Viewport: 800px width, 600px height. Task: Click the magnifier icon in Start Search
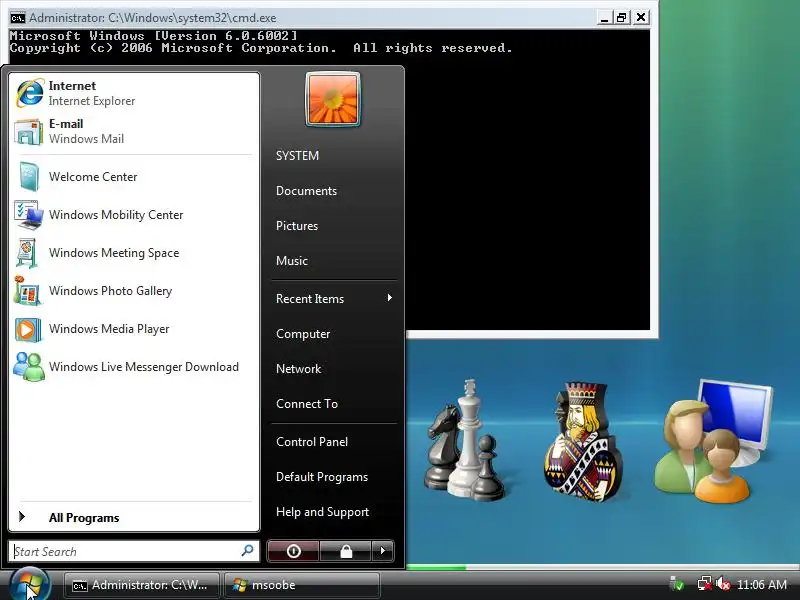coord(247,551)
